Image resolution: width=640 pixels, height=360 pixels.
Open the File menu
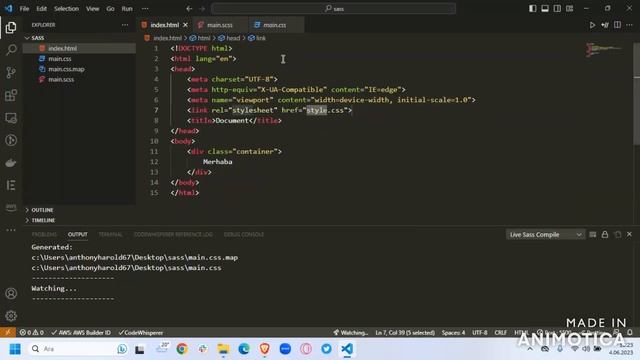24,9
